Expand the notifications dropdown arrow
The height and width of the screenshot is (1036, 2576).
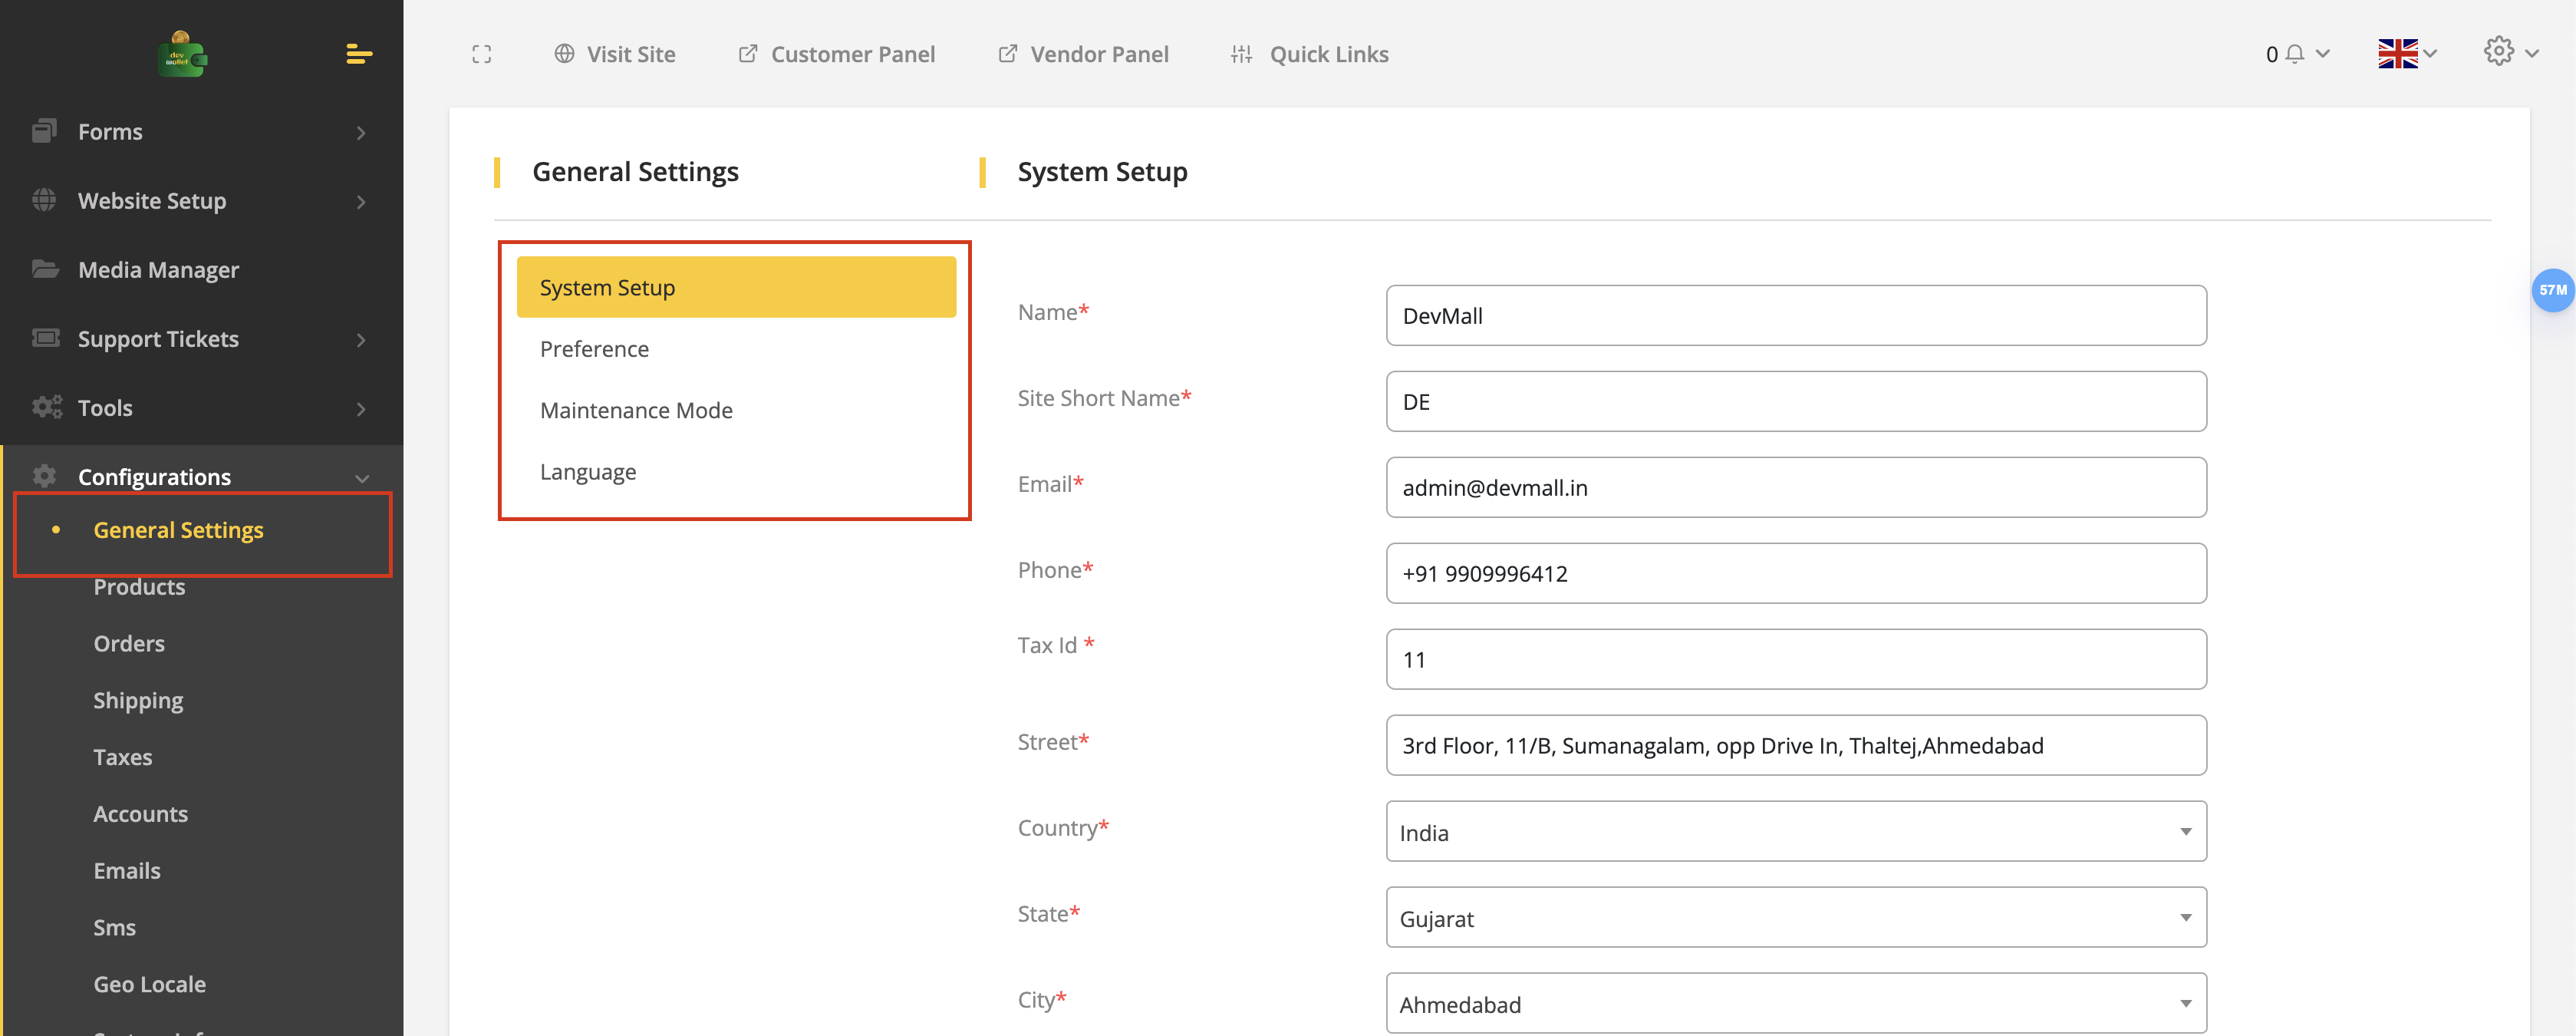[2322, 54]
